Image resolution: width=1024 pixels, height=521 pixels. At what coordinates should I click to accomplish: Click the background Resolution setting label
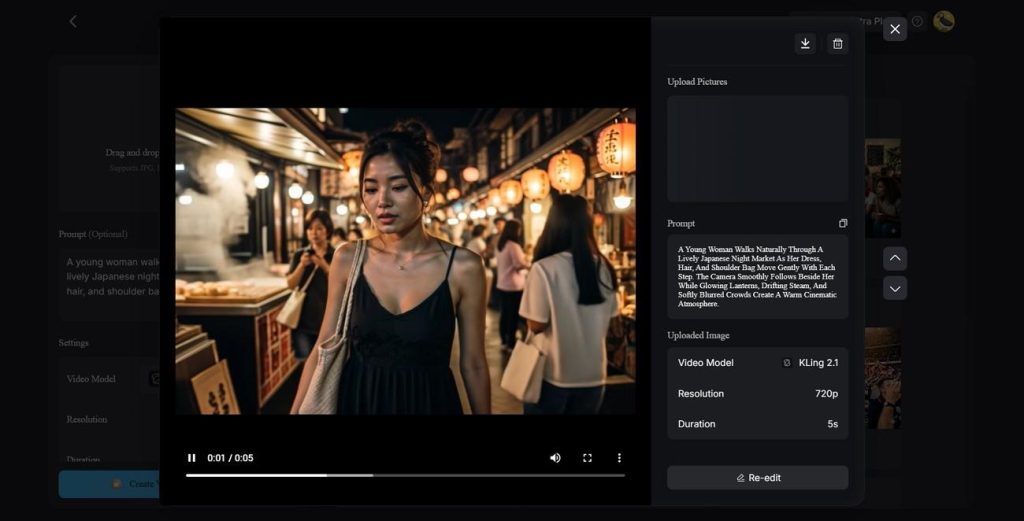tap(87, 419)
